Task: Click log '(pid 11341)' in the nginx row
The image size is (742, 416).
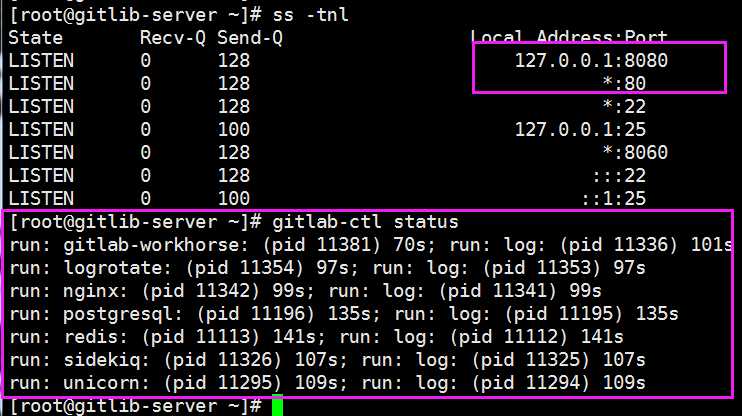Action: 498,291
